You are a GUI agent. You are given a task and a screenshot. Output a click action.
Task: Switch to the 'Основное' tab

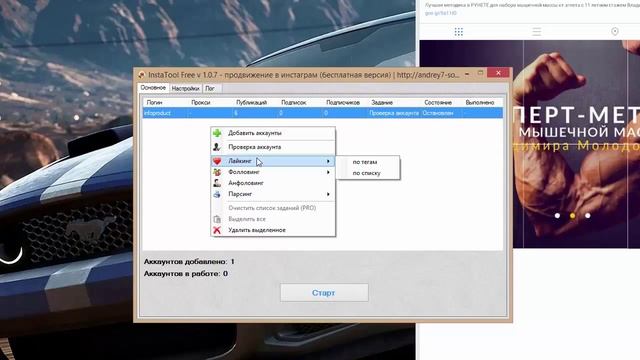153,88
